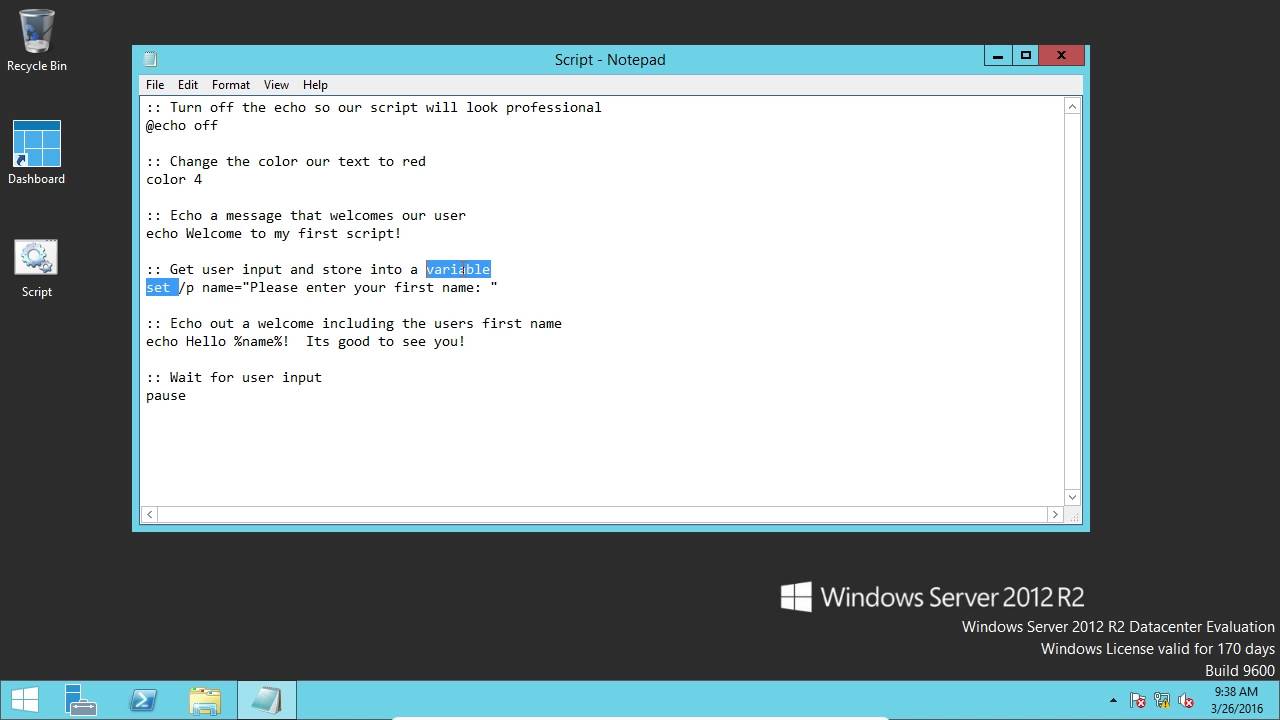Open the Edit menu
Screen dimensions: 1280x720
click(x=188, y=85)
